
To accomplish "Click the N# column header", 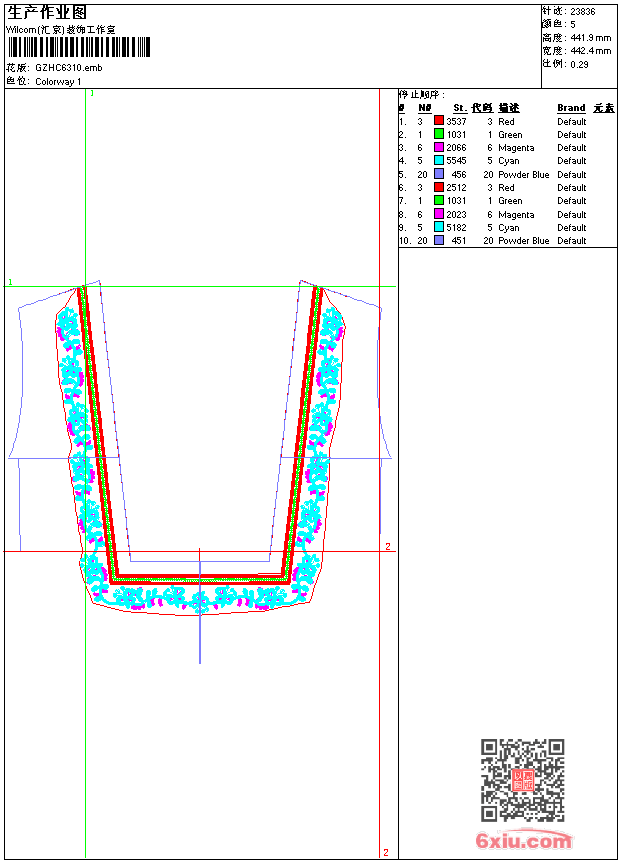I will pos(425,108).
